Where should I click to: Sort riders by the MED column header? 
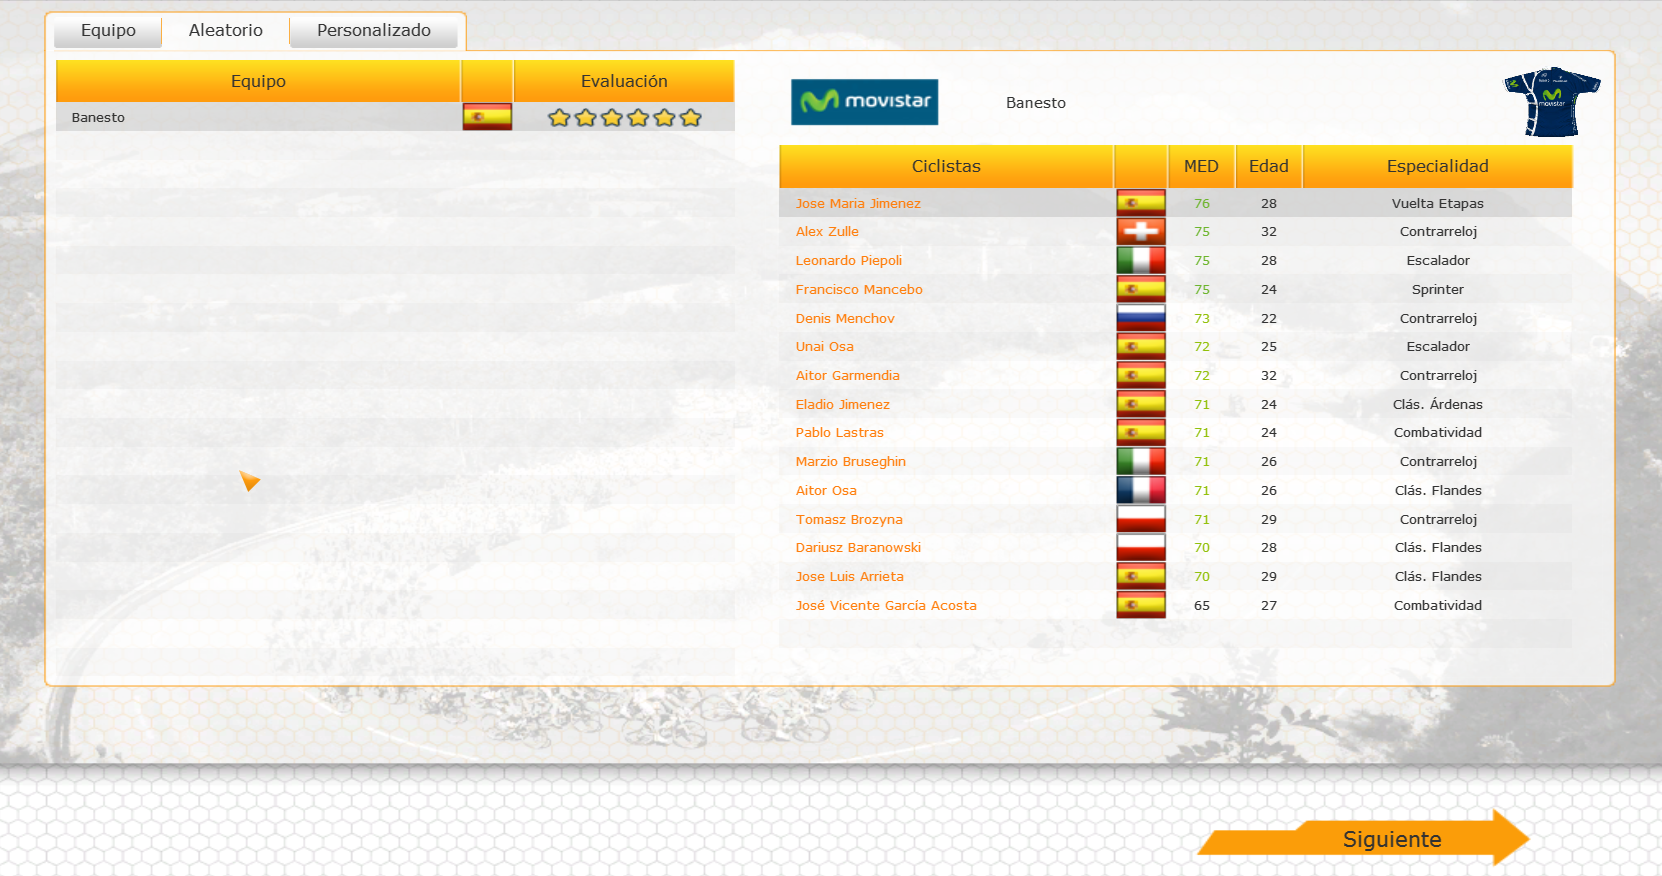point(1201,166)
